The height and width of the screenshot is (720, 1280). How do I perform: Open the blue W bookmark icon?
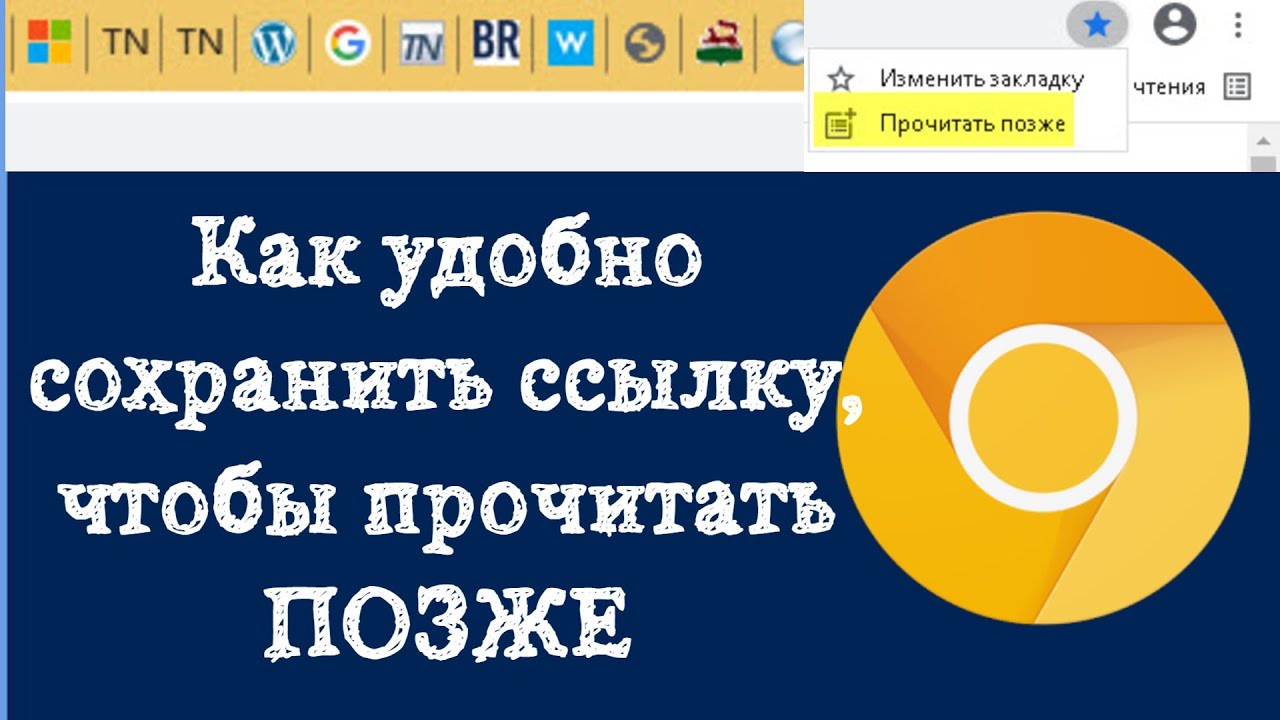coord(570,44)
